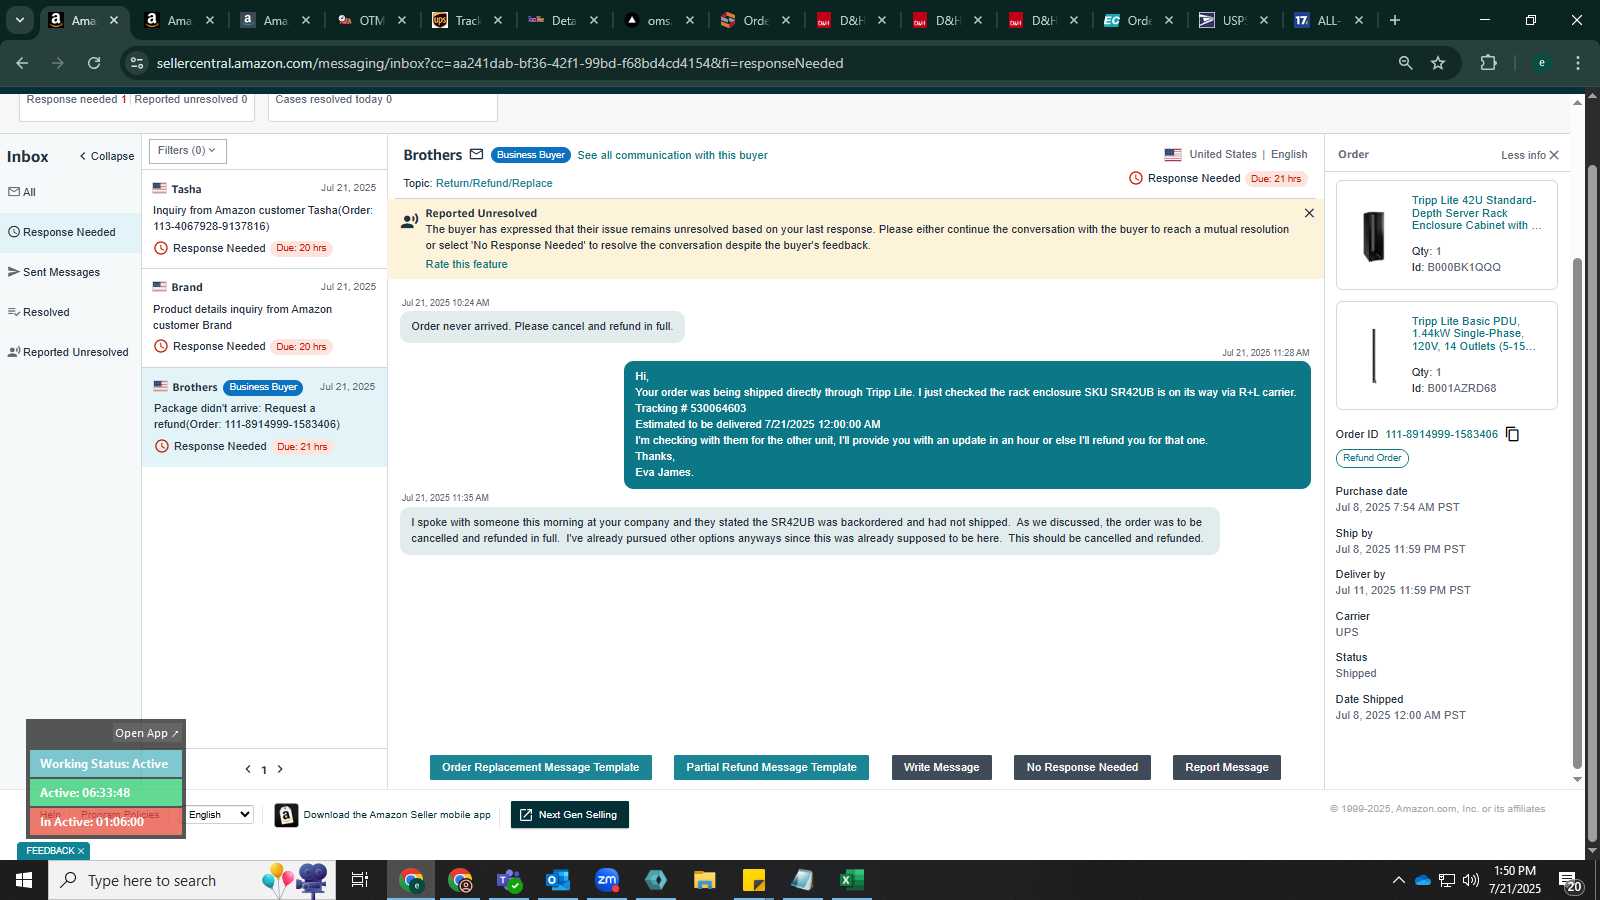
Task: Show hidden system tray icons
Action: [1398, 880]
